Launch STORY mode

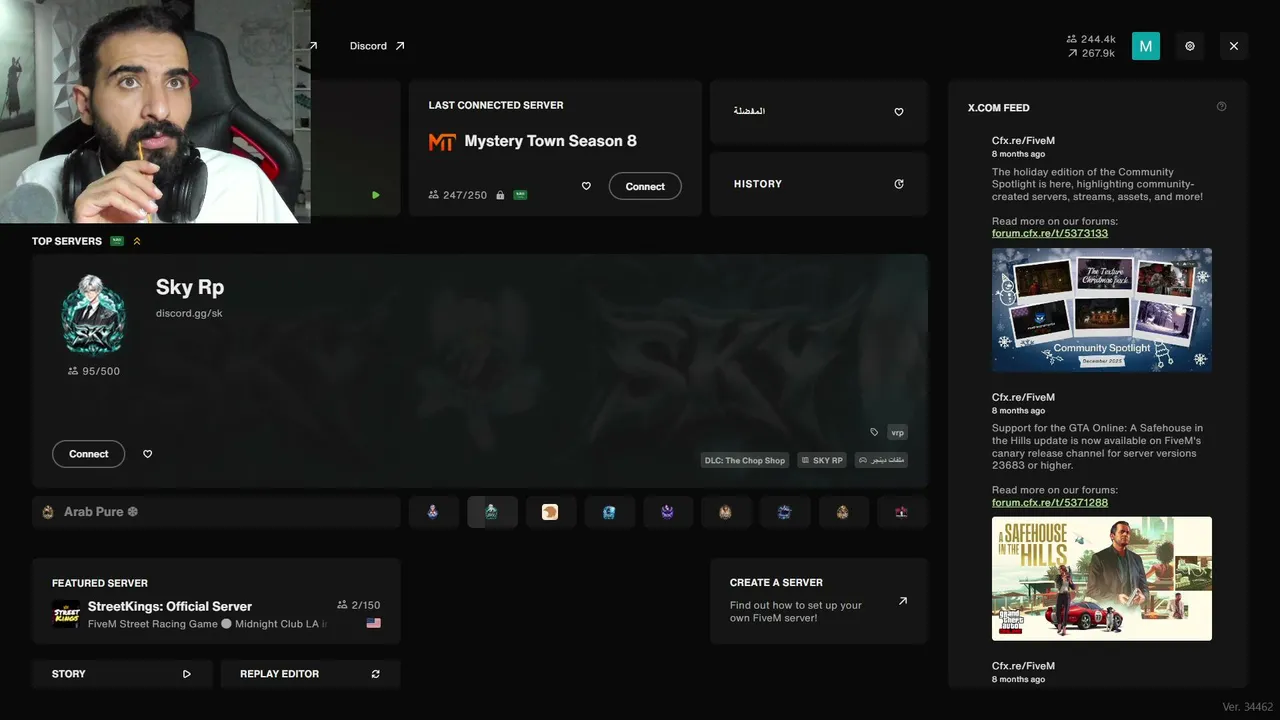tap(122, 674)
